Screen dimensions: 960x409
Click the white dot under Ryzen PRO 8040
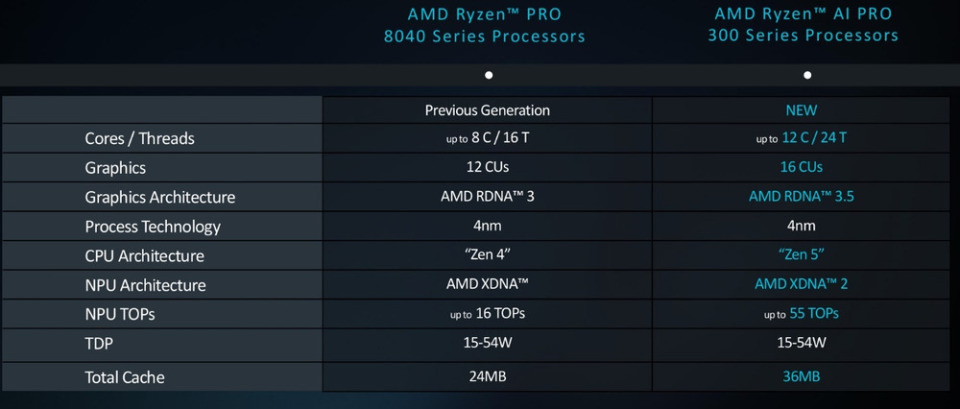488,75
